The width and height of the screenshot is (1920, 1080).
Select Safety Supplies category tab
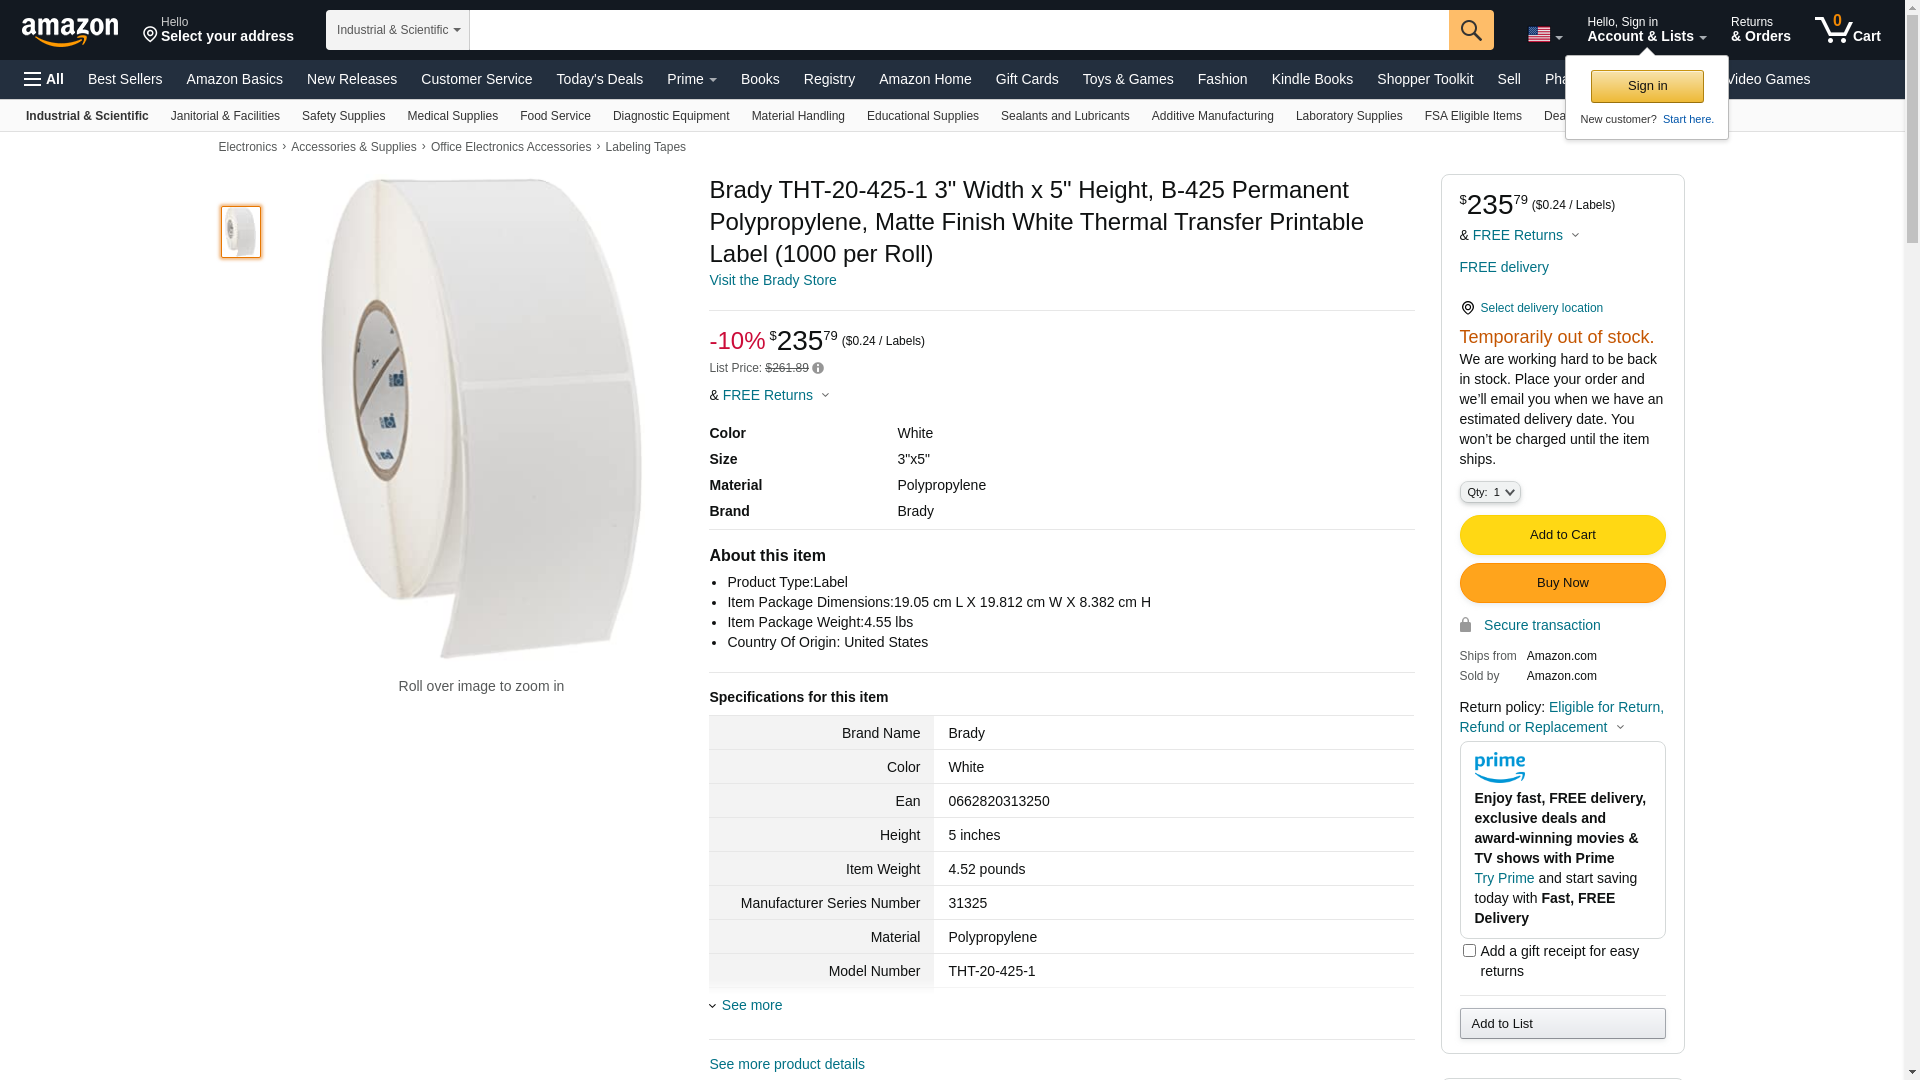(343, 116)
